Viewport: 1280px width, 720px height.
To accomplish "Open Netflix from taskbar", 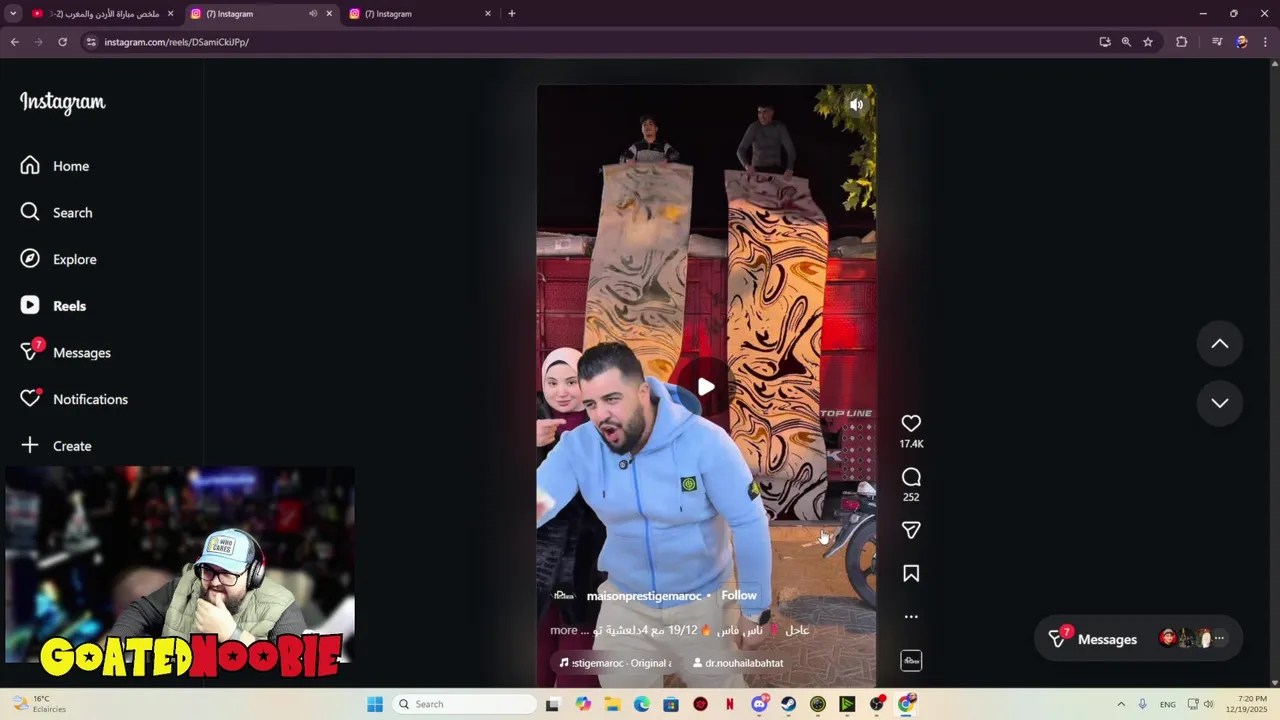I will [x=730, y=704].
